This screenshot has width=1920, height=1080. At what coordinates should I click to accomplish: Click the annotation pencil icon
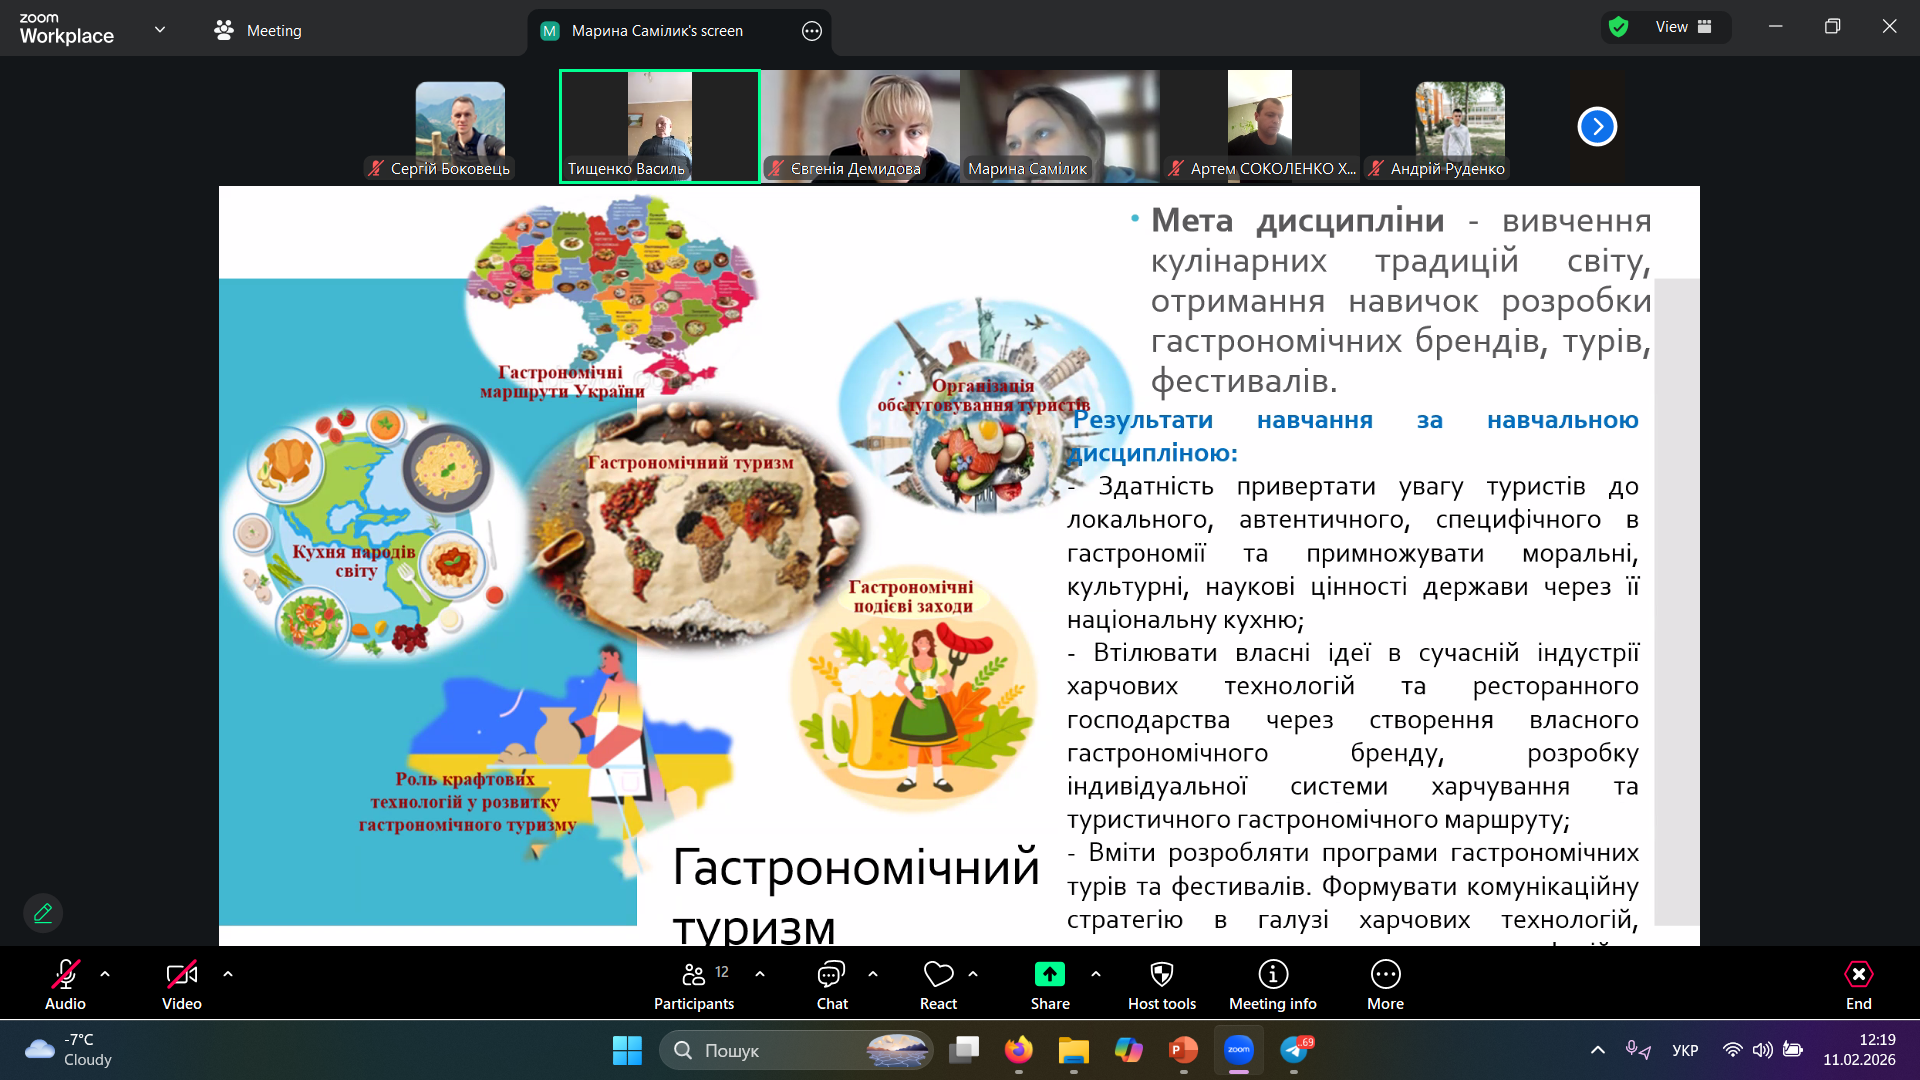(43, 913)
